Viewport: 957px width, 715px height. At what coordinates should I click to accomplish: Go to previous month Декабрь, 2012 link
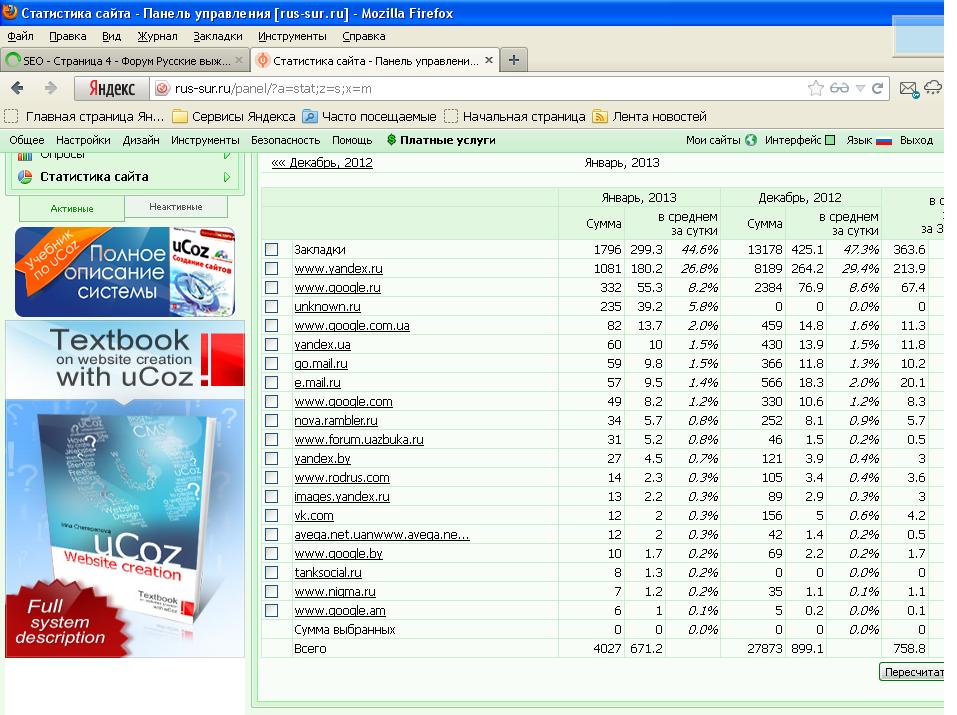coord(322,162)
